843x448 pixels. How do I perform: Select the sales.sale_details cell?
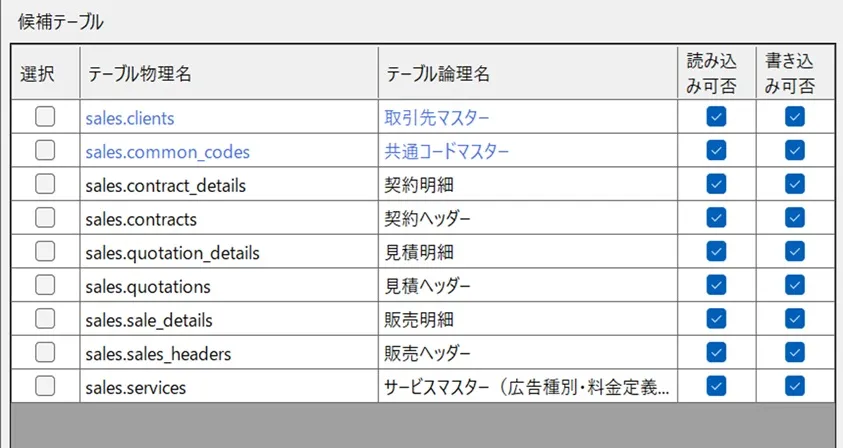pos(229,319)
